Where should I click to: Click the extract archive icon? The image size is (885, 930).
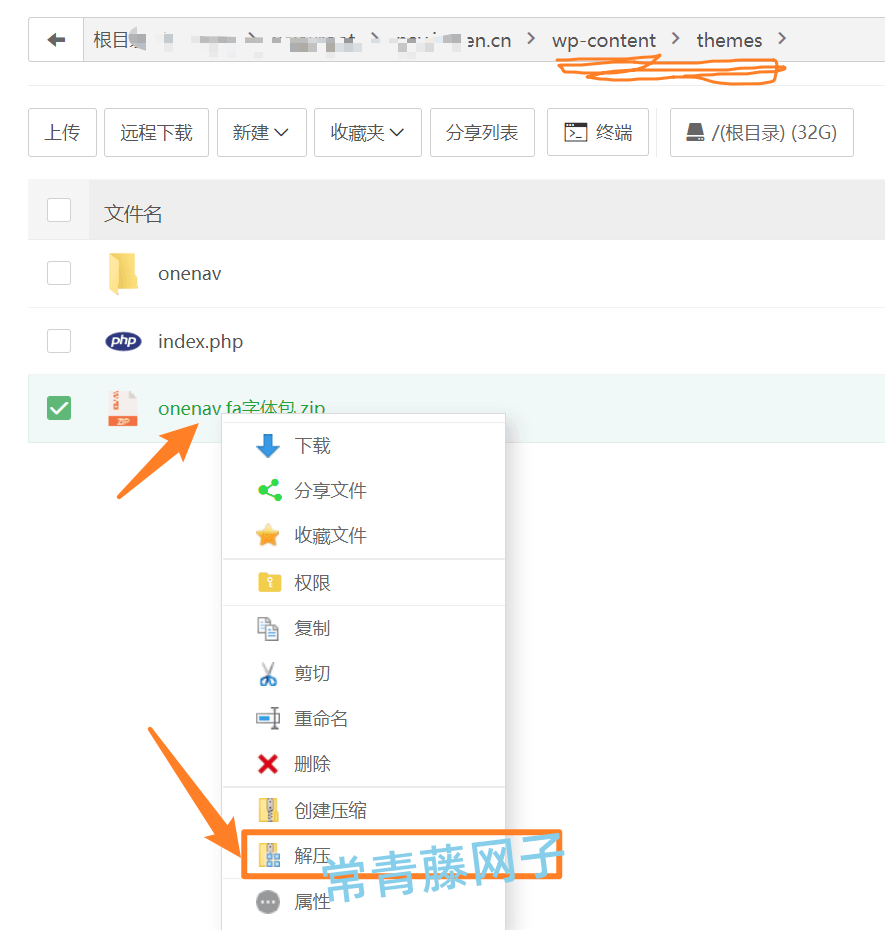click(269, 855)
